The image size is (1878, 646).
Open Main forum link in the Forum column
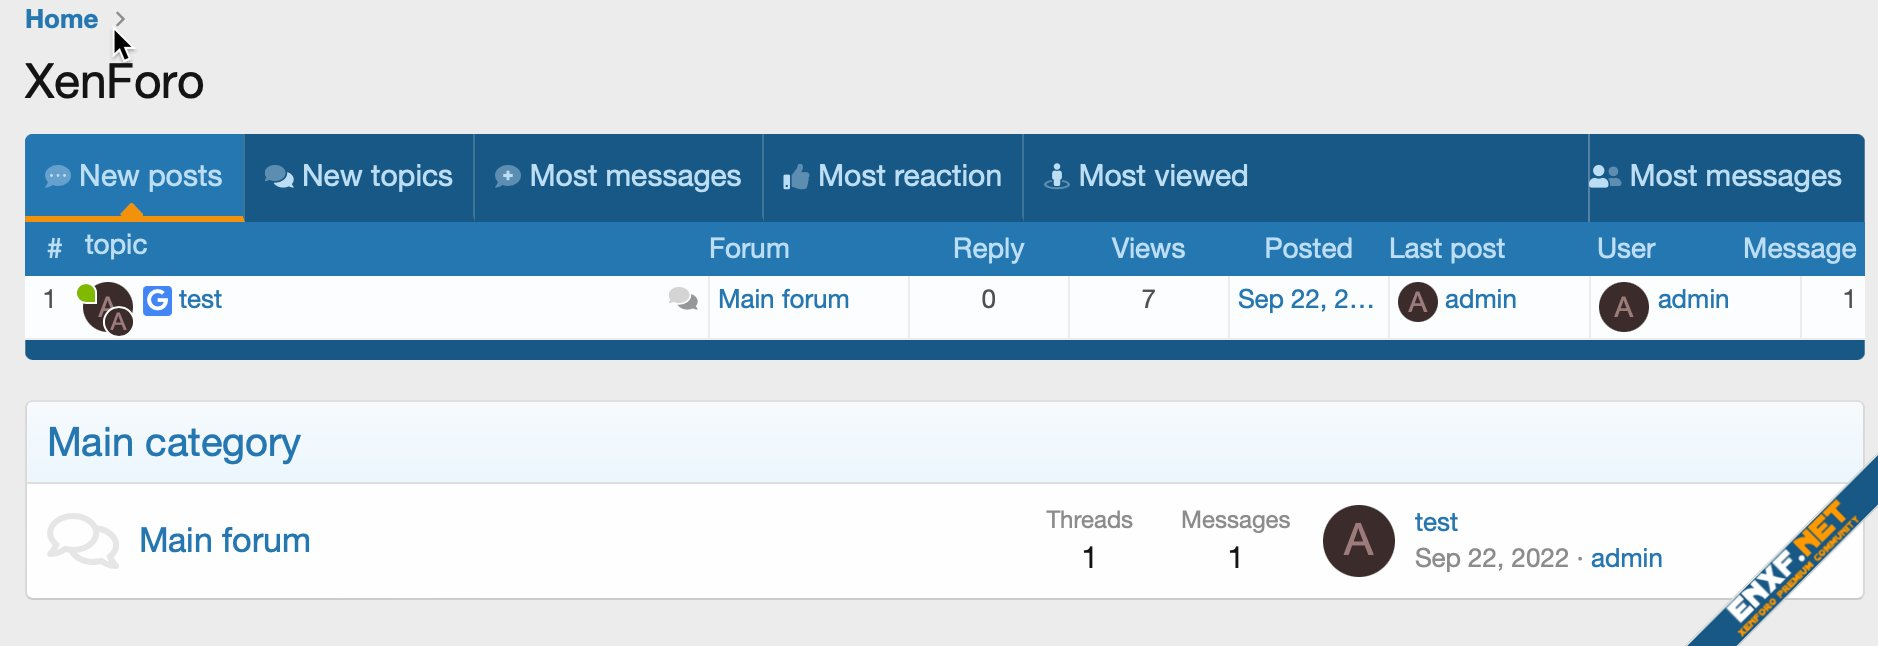pos(783,299)
